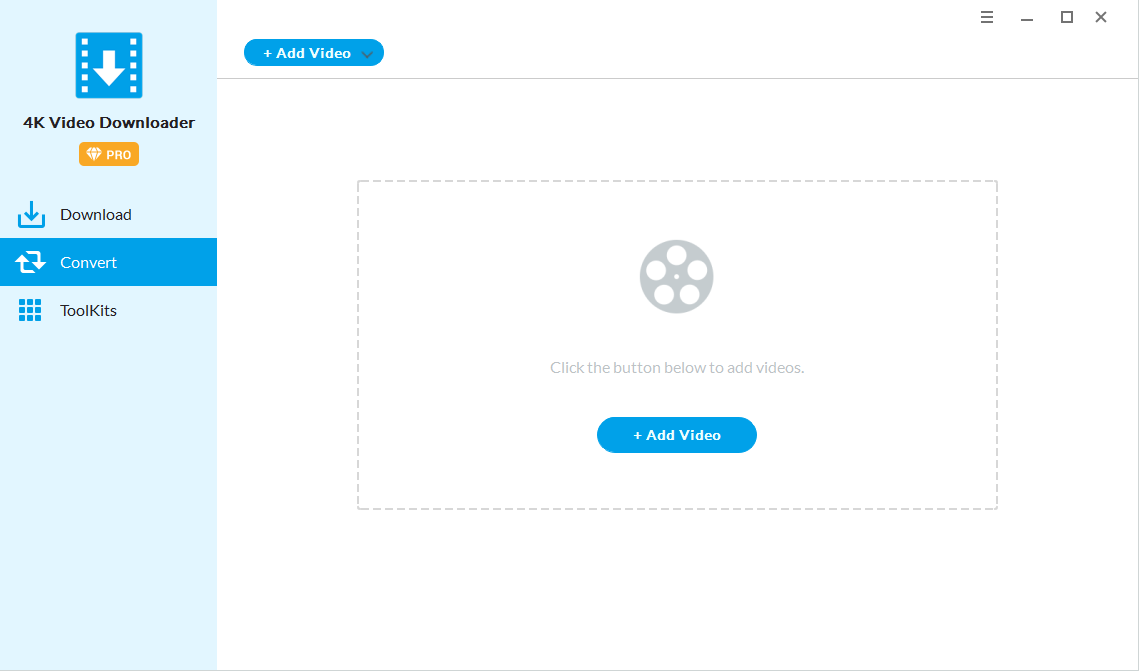The image size is (1139, 671).
Task: Close the 4K Video Downloader window
Action: 1101,17
